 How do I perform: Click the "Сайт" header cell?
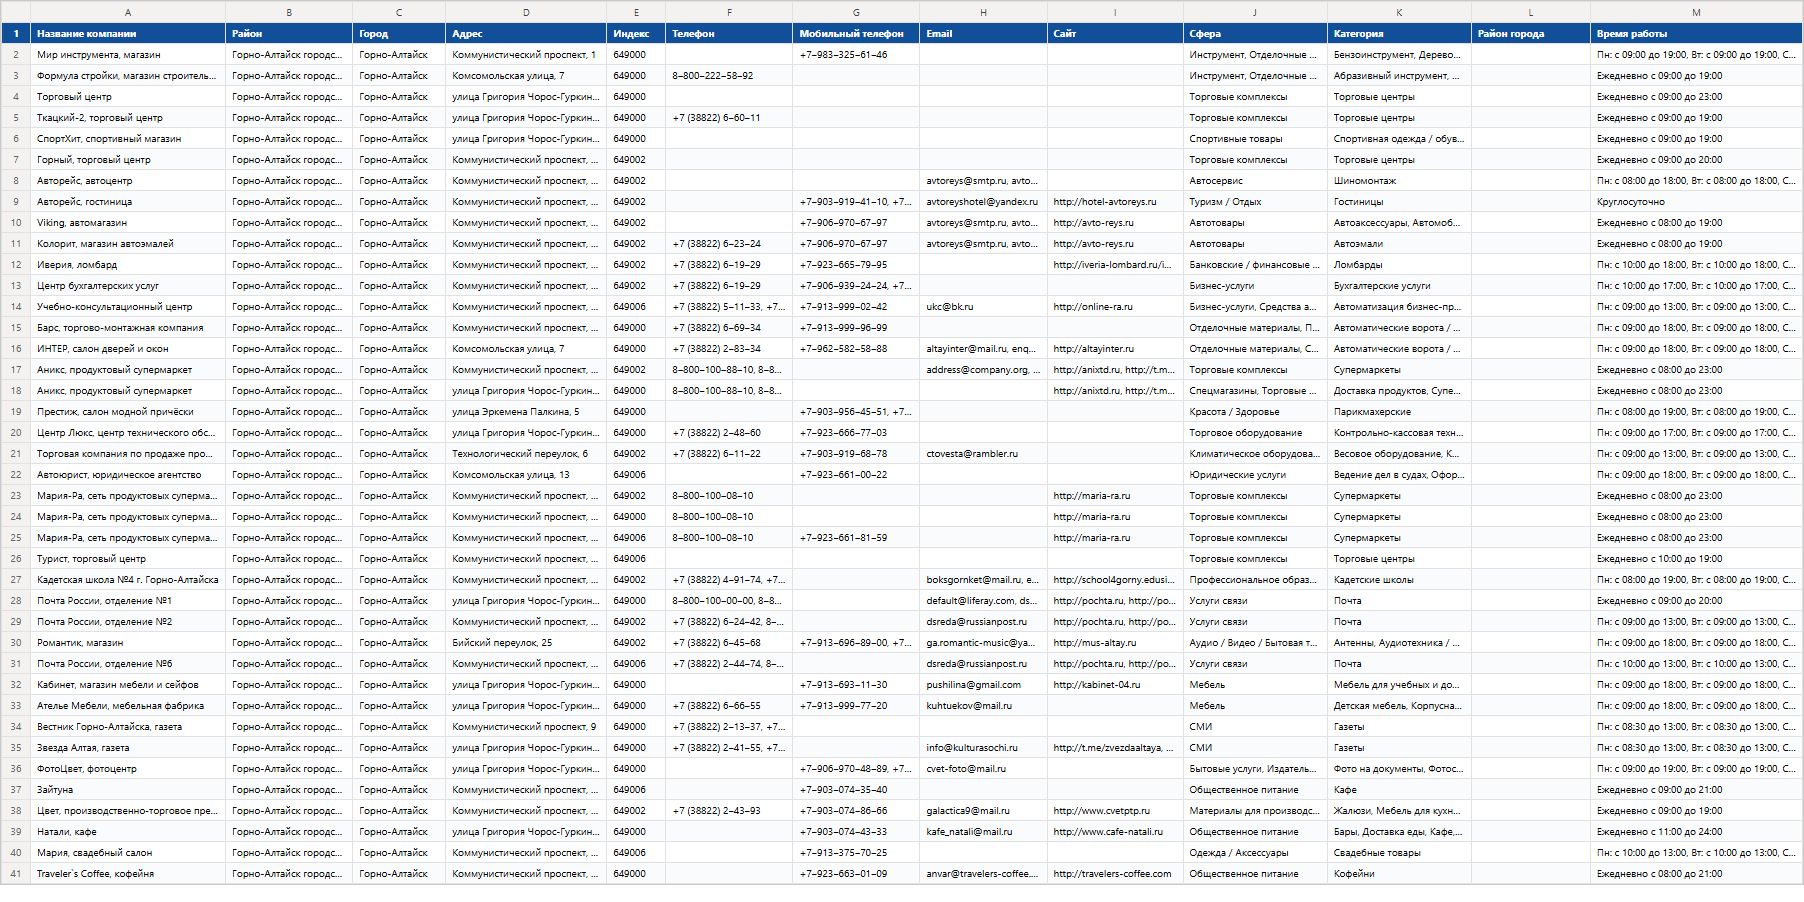(x=1115, y=34)
